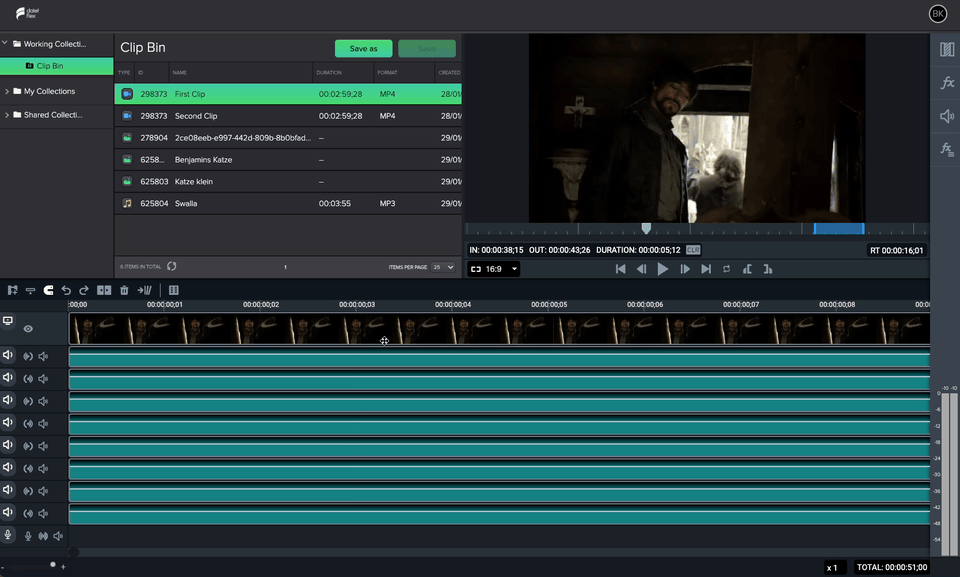Open the items per page dropdown
Viewport: 960px width, 577px height.
tap(443, 267)
